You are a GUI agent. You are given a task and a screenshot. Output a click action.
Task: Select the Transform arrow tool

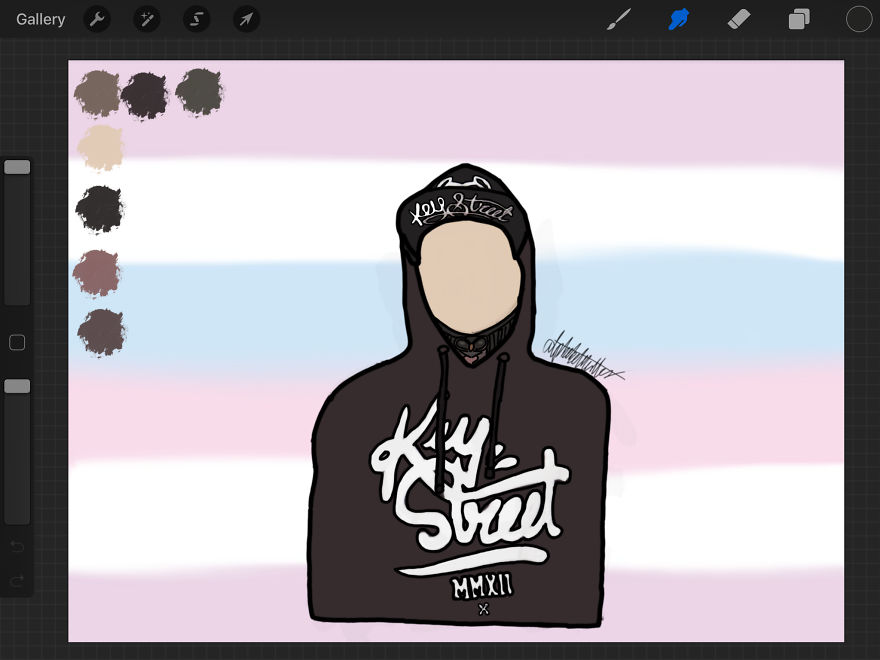[x=246, y=19]
